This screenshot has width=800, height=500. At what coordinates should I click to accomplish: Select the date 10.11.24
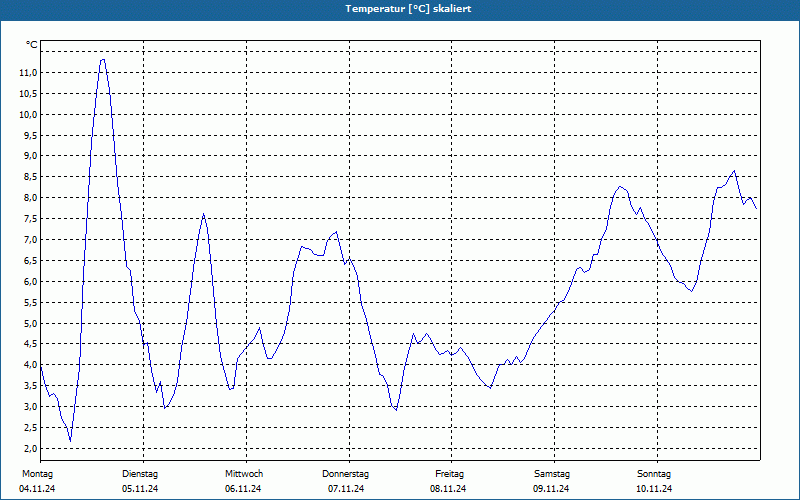[654, 489]
